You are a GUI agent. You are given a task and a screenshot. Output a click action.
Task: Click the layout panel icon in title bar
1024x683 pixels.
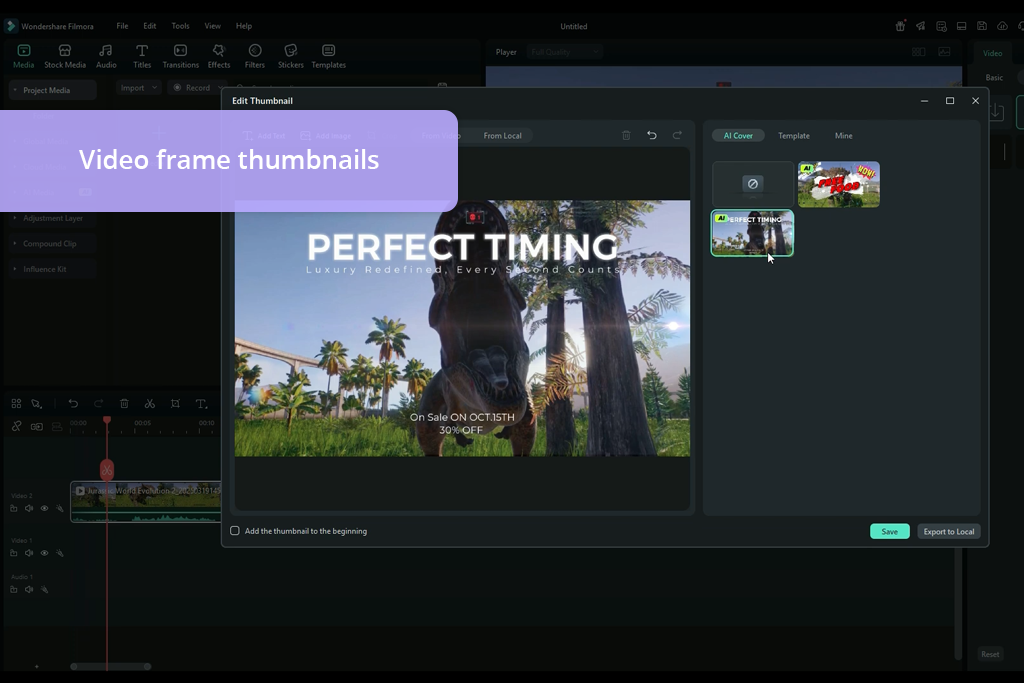pos(961,26)
